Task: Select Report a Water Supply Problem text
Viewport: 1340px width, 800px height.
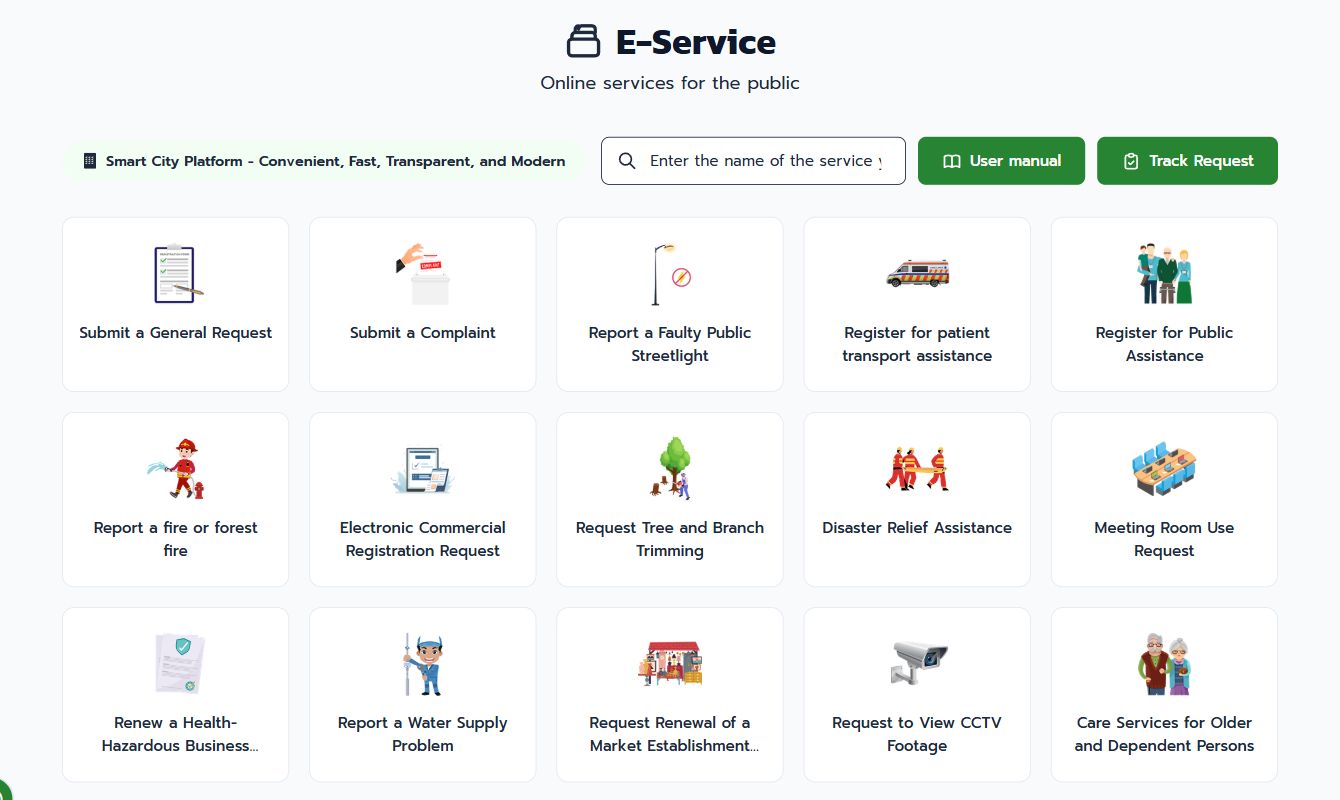Action: tap(423, 734)
